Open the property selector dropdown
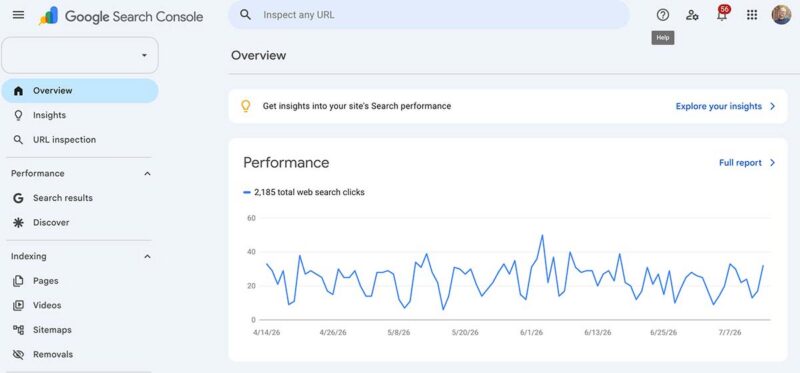 [x=80, y=55]
